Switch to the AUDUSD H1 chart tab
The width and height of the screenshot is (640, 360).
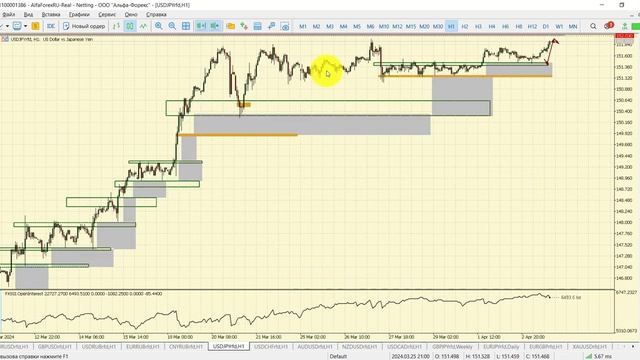[314, 347]
